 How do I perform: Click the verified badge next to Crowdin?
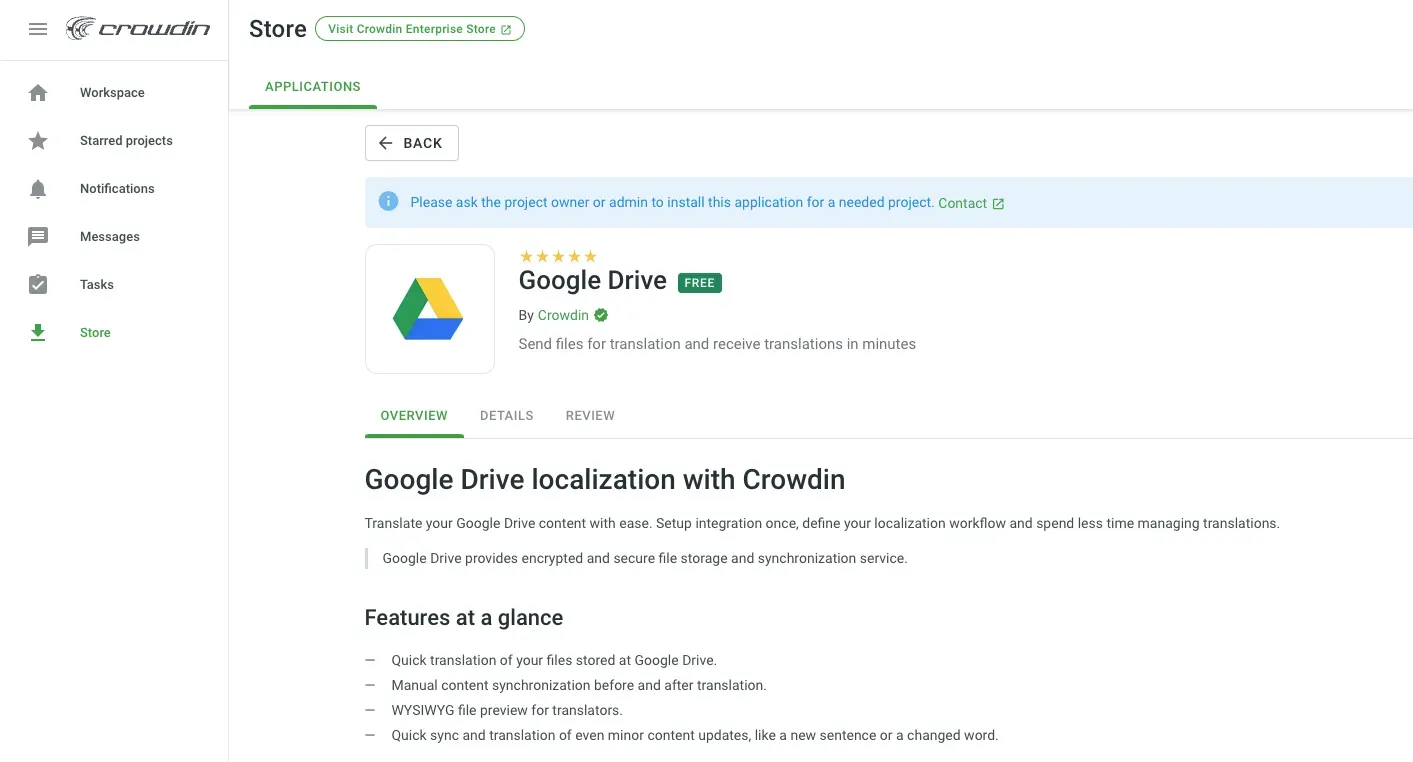click(600, 314)
